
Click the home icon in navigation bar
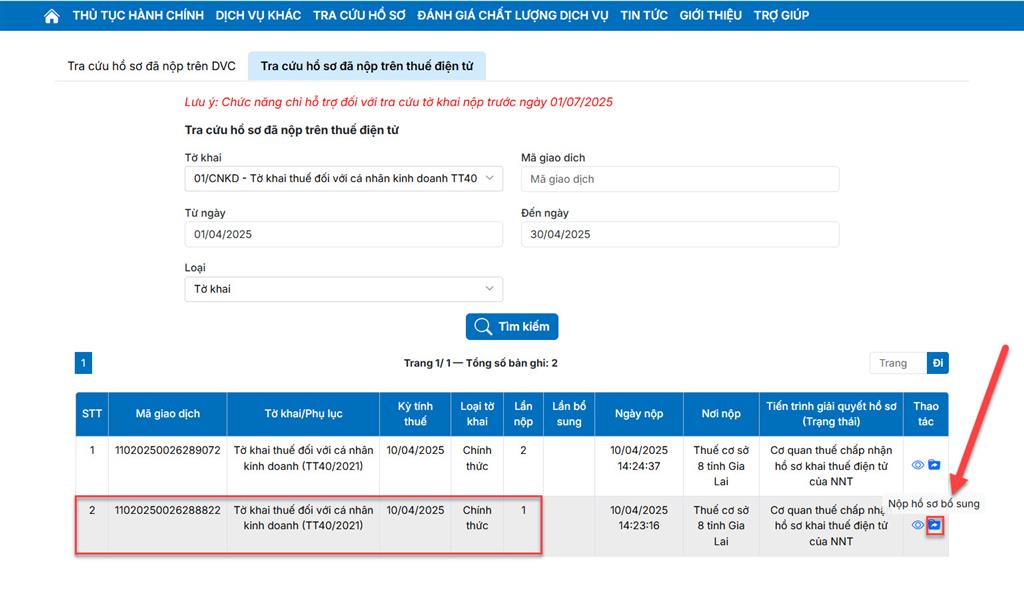point(52,16)
